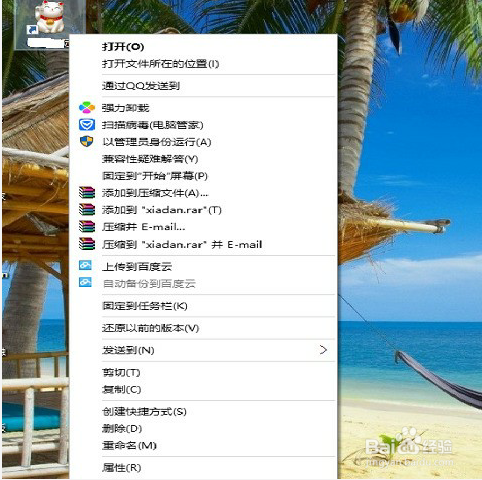Click the blue shield icon beside 扫描病毒
The width and height of the screenshot is (482, 480).
[x=87, y=125]
